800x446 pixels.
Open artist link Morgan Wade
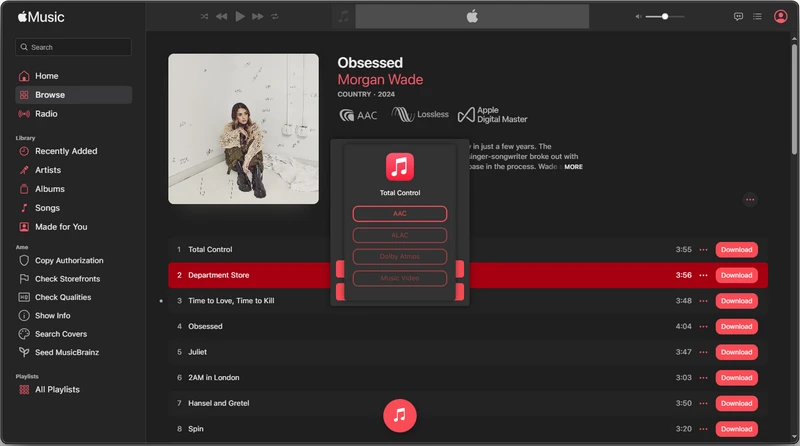380,80
